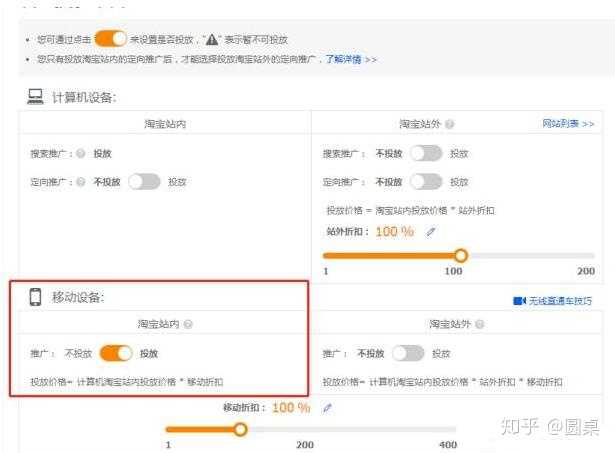615x453 pixels.
Task: Click the video camera icon by 无线直通车技巧
Action: [x=519, y=301]
